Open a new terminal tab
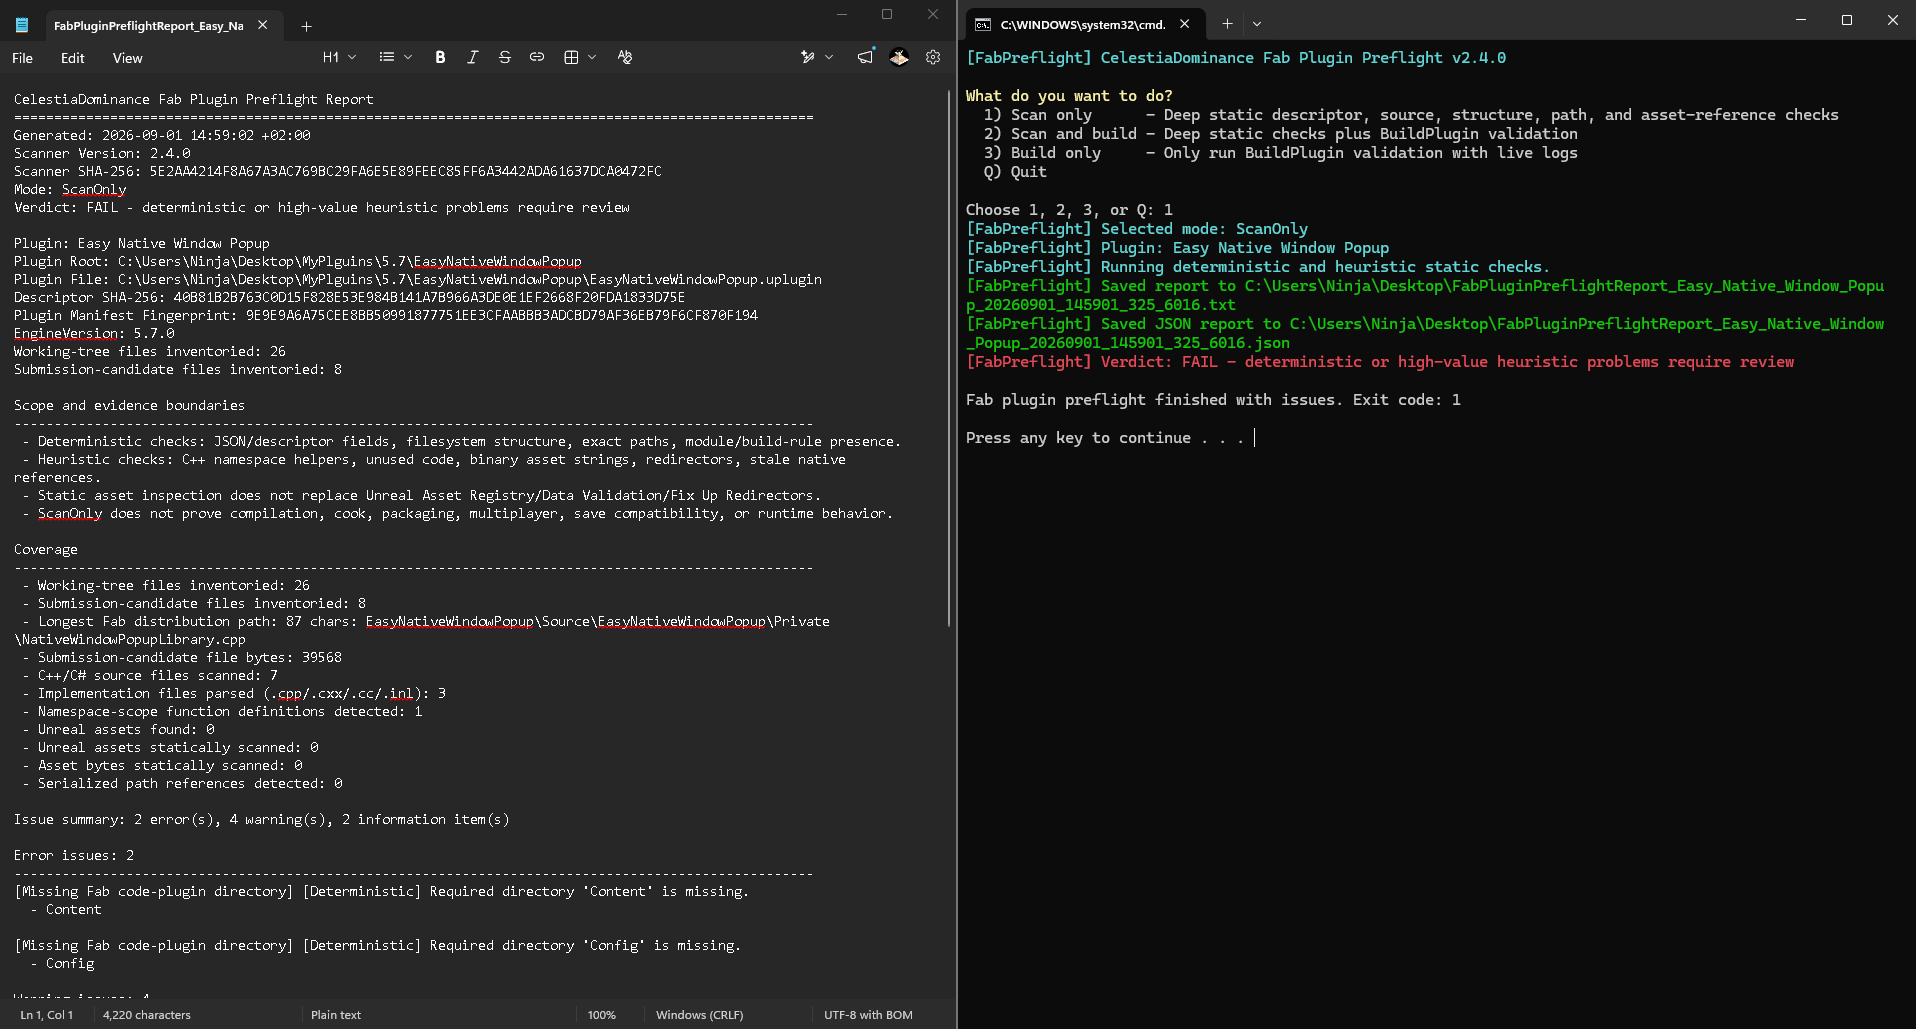The height and width of the screenshot is (1029, 1916). point(1227,24)
